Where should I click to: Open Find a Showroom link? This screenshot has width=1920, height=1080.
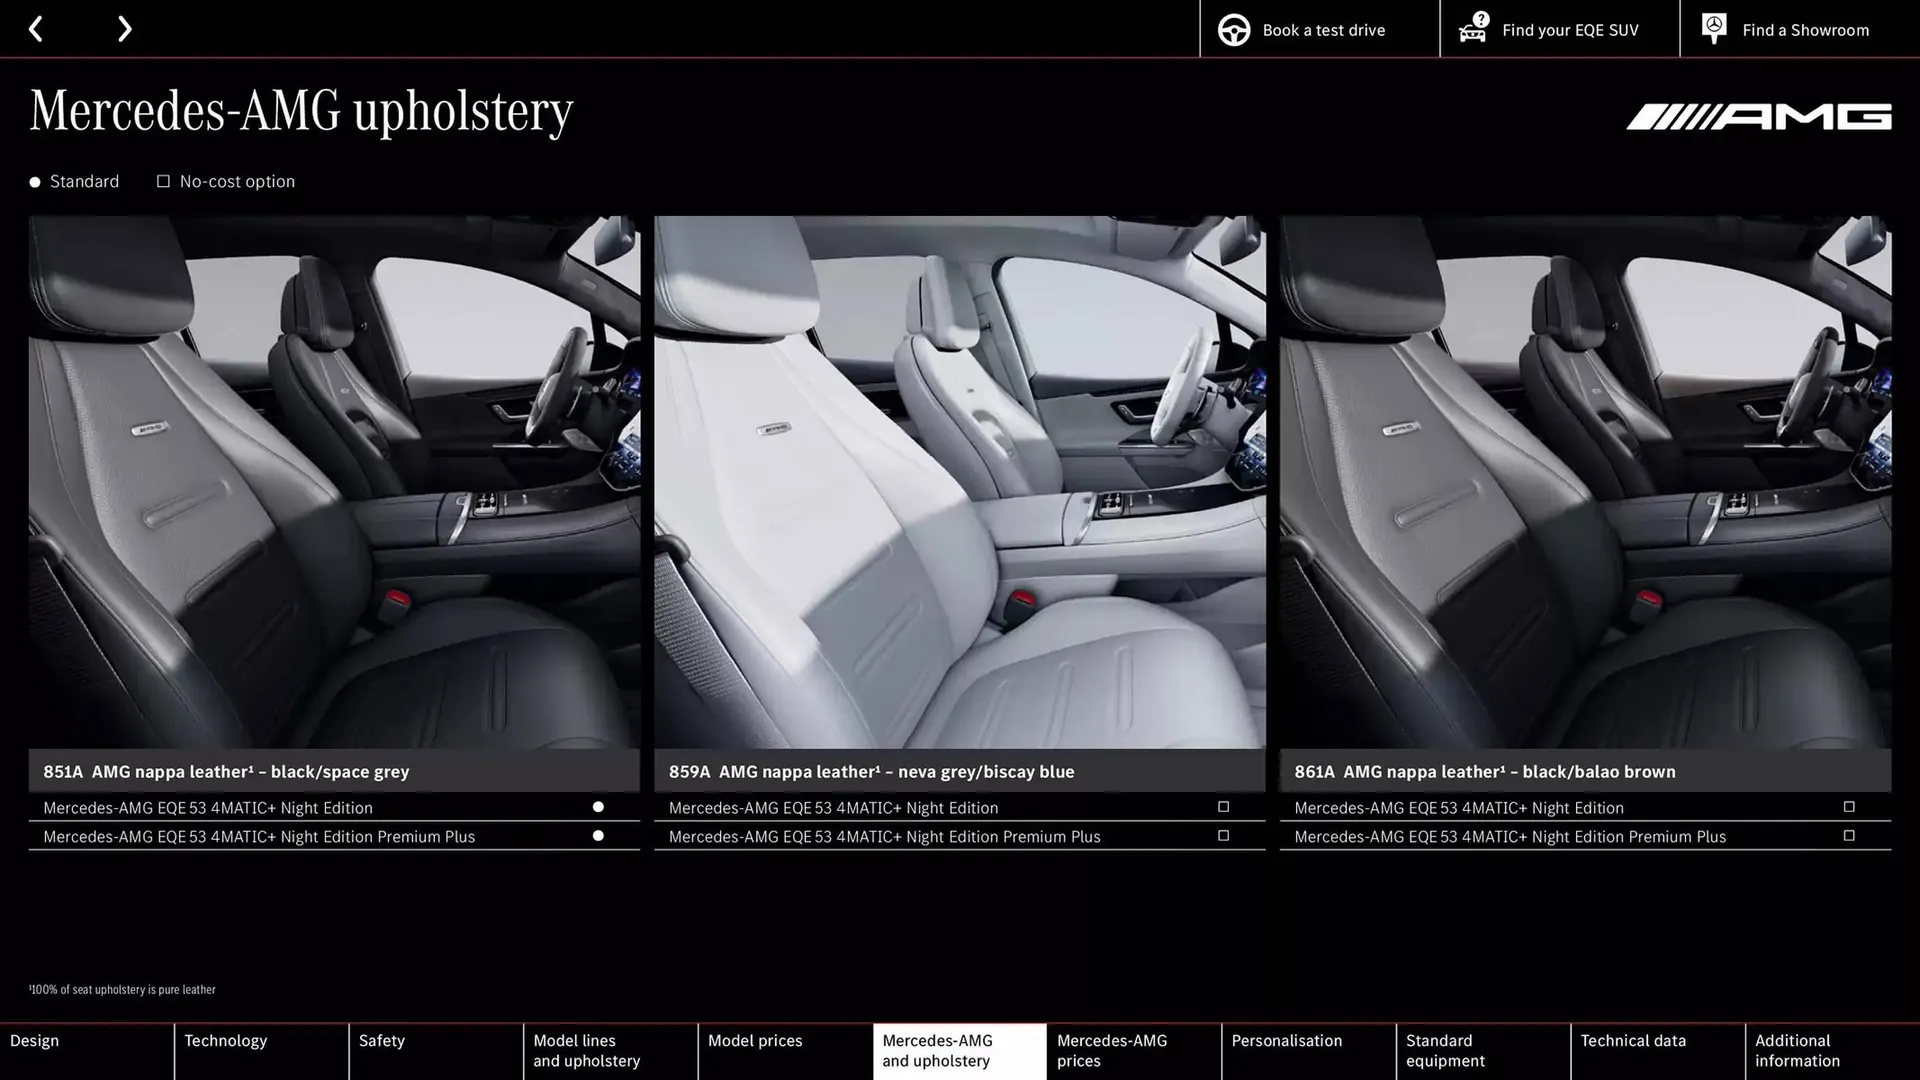tap(1800, 29)
